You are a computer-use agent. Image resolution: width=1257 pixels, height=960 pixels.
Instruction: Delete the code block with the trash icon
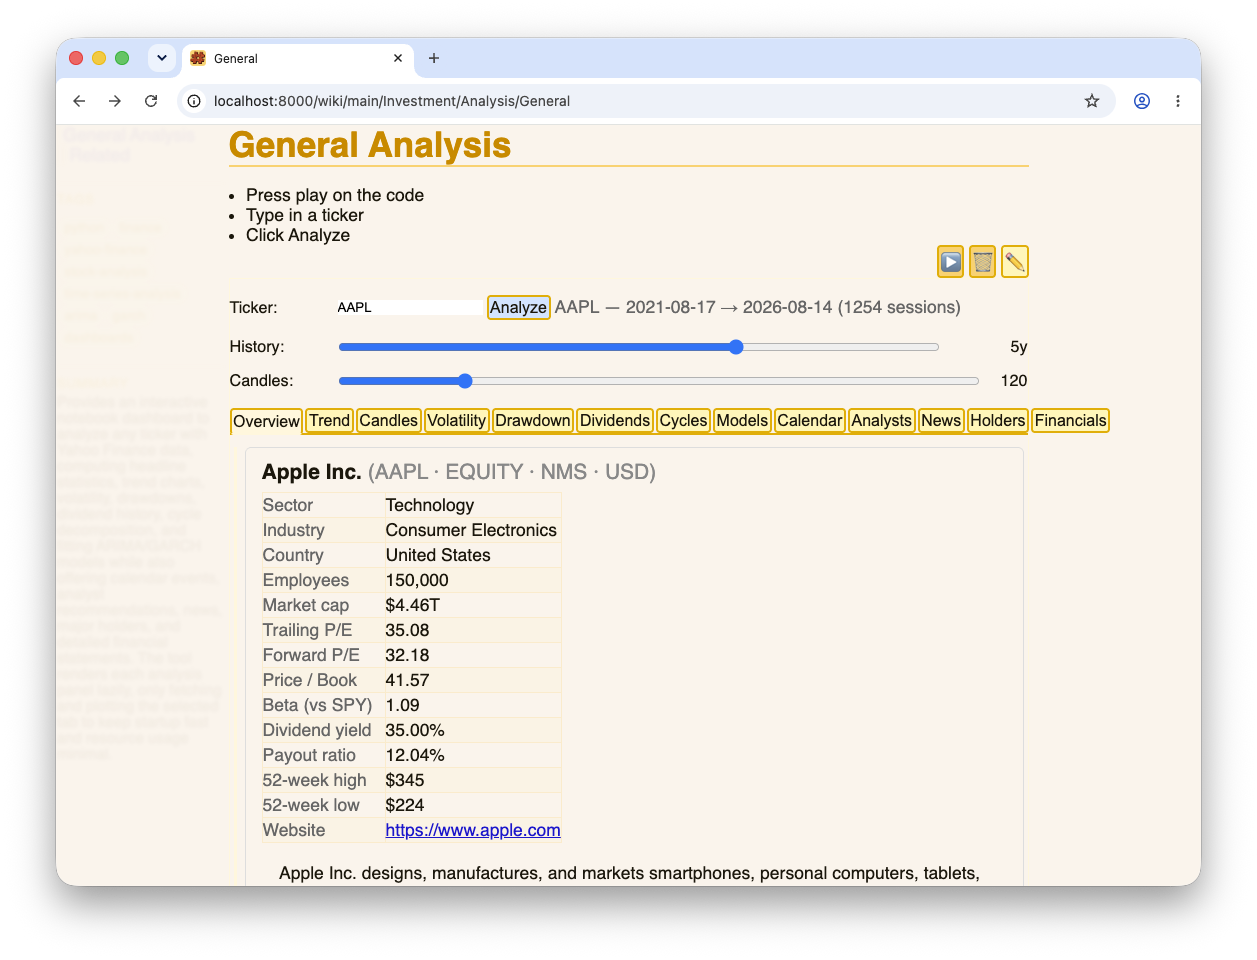coord(982,262)
